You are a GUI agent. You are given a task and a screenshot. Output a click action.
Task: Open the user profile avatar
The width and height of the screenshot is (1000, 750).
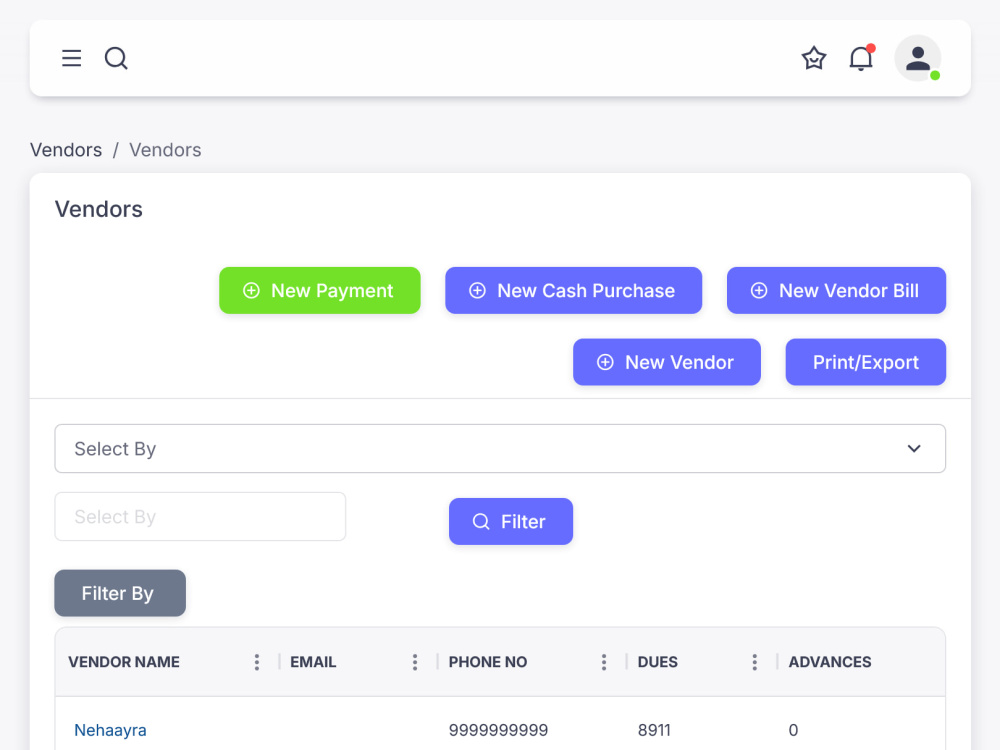[918, 58]
